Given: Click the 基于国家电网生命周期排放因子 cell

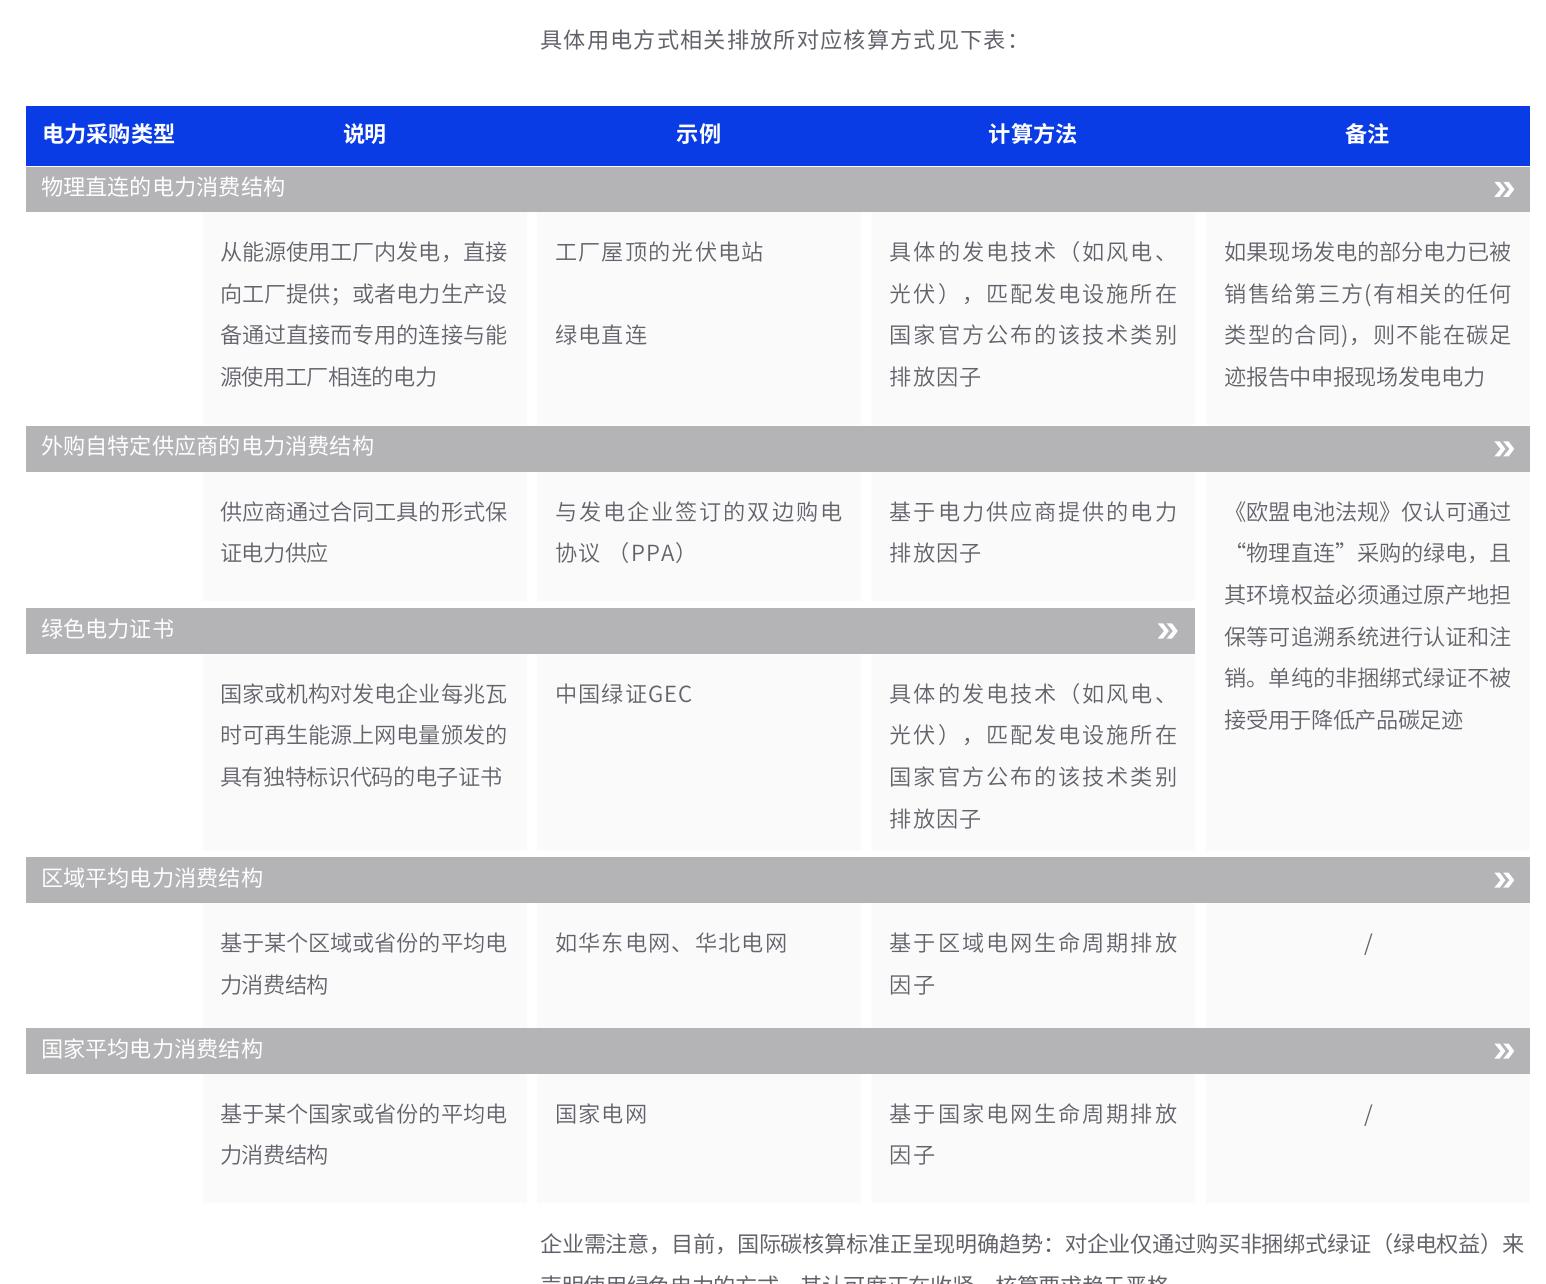Looking at the screenshot, I should pyautogui.click(x=1033, y=1137).
